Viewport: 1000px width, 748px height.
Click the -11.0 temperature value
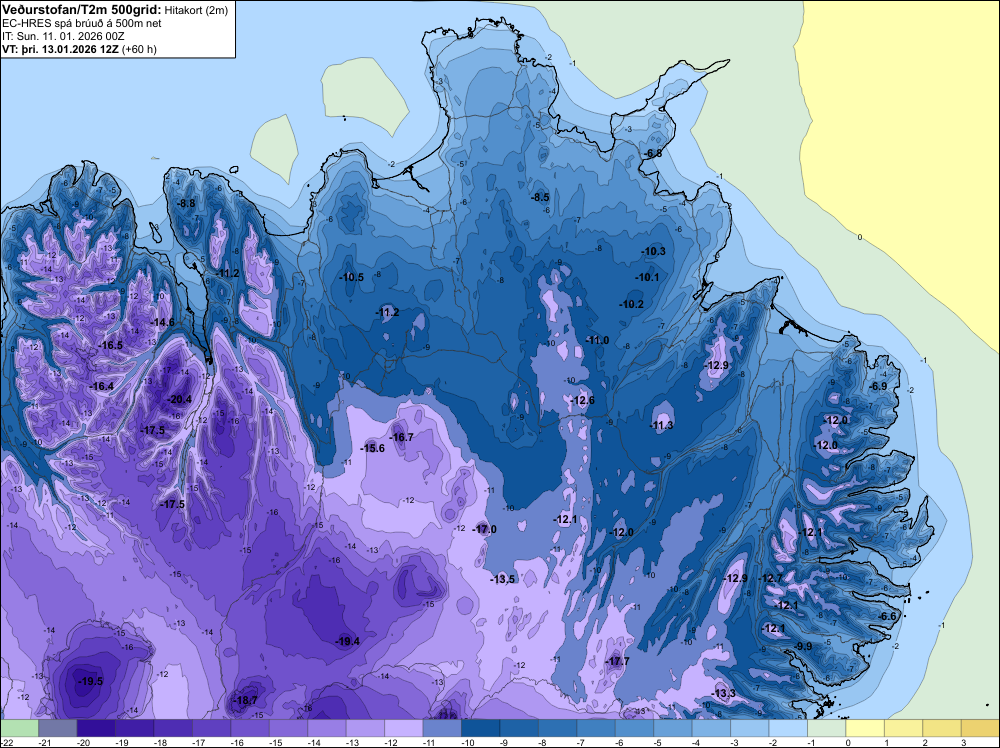(x=597, y=341)
